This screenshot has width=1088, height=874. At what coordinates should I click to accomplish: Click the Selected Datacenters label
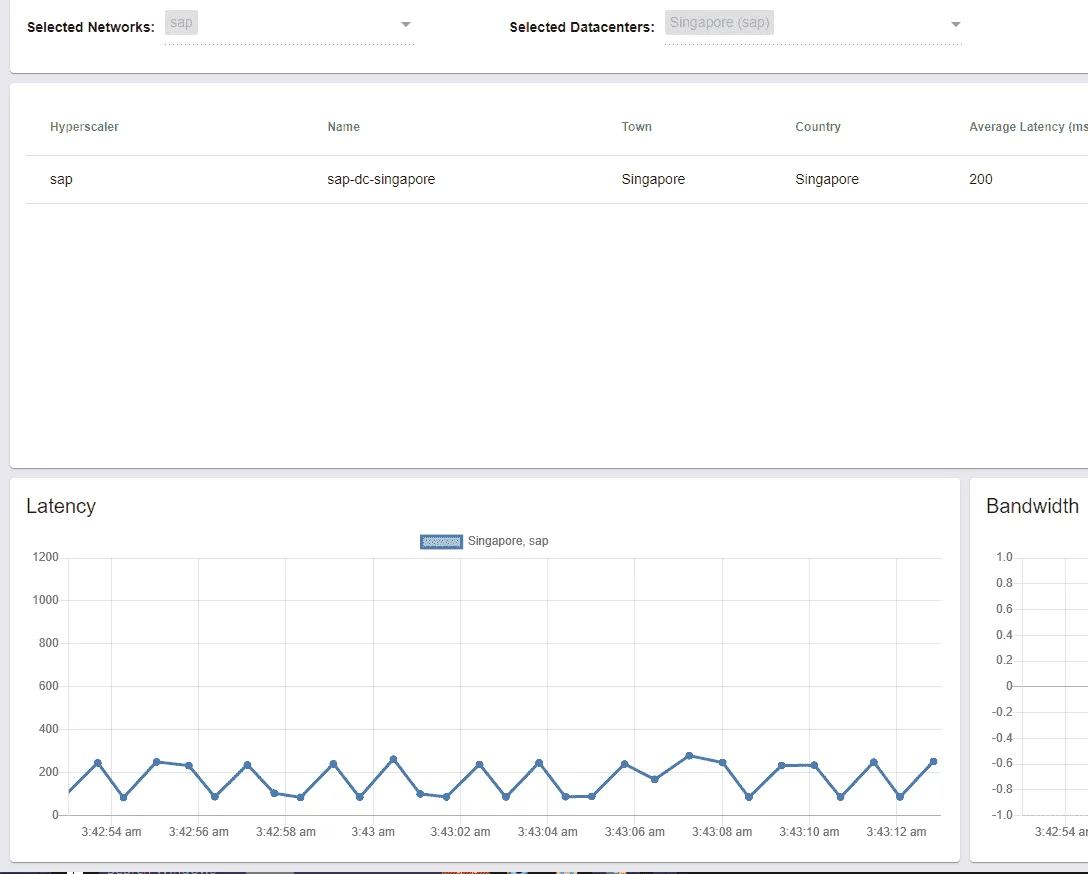582,27
